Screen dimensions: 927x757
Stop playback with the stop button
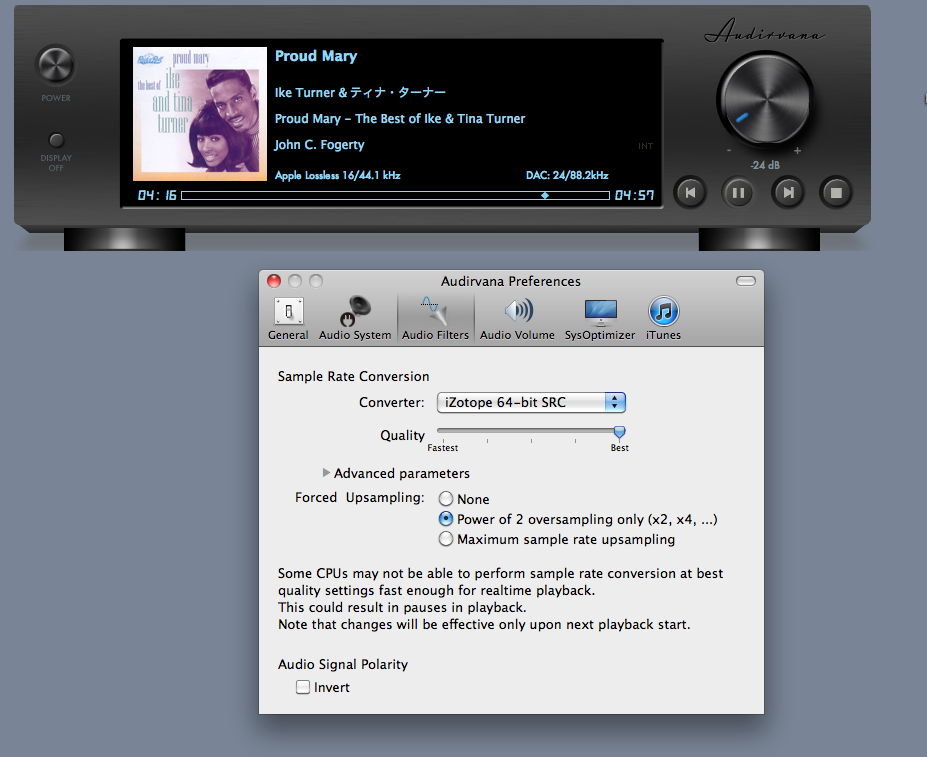(x=836, y=192)
